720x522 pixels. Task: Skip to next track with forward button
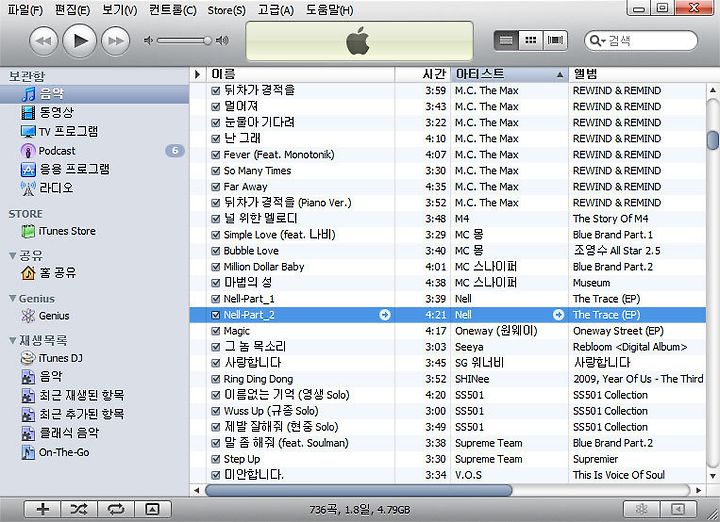pyautogui.click(x=115, y=41)
